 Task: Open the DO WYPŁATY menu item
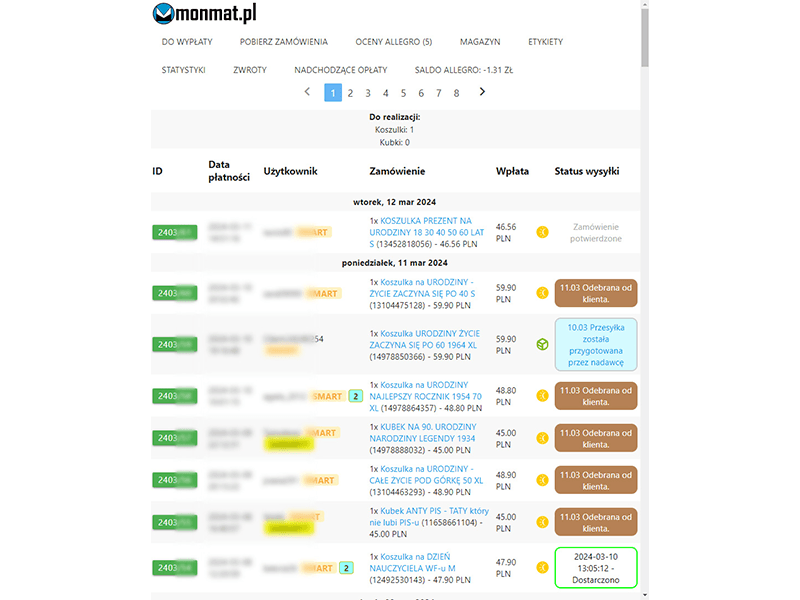[x=187, y=42]
